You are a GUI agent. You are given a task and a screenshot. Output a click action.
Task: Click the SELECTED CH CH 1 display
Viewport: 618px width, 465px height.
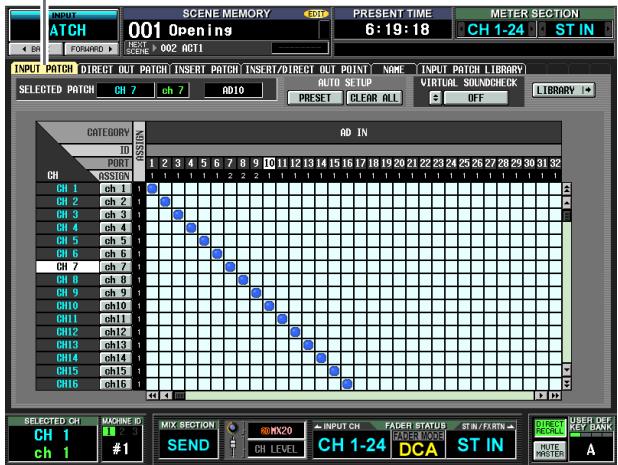pyautogui.click(x=52, y=444)
